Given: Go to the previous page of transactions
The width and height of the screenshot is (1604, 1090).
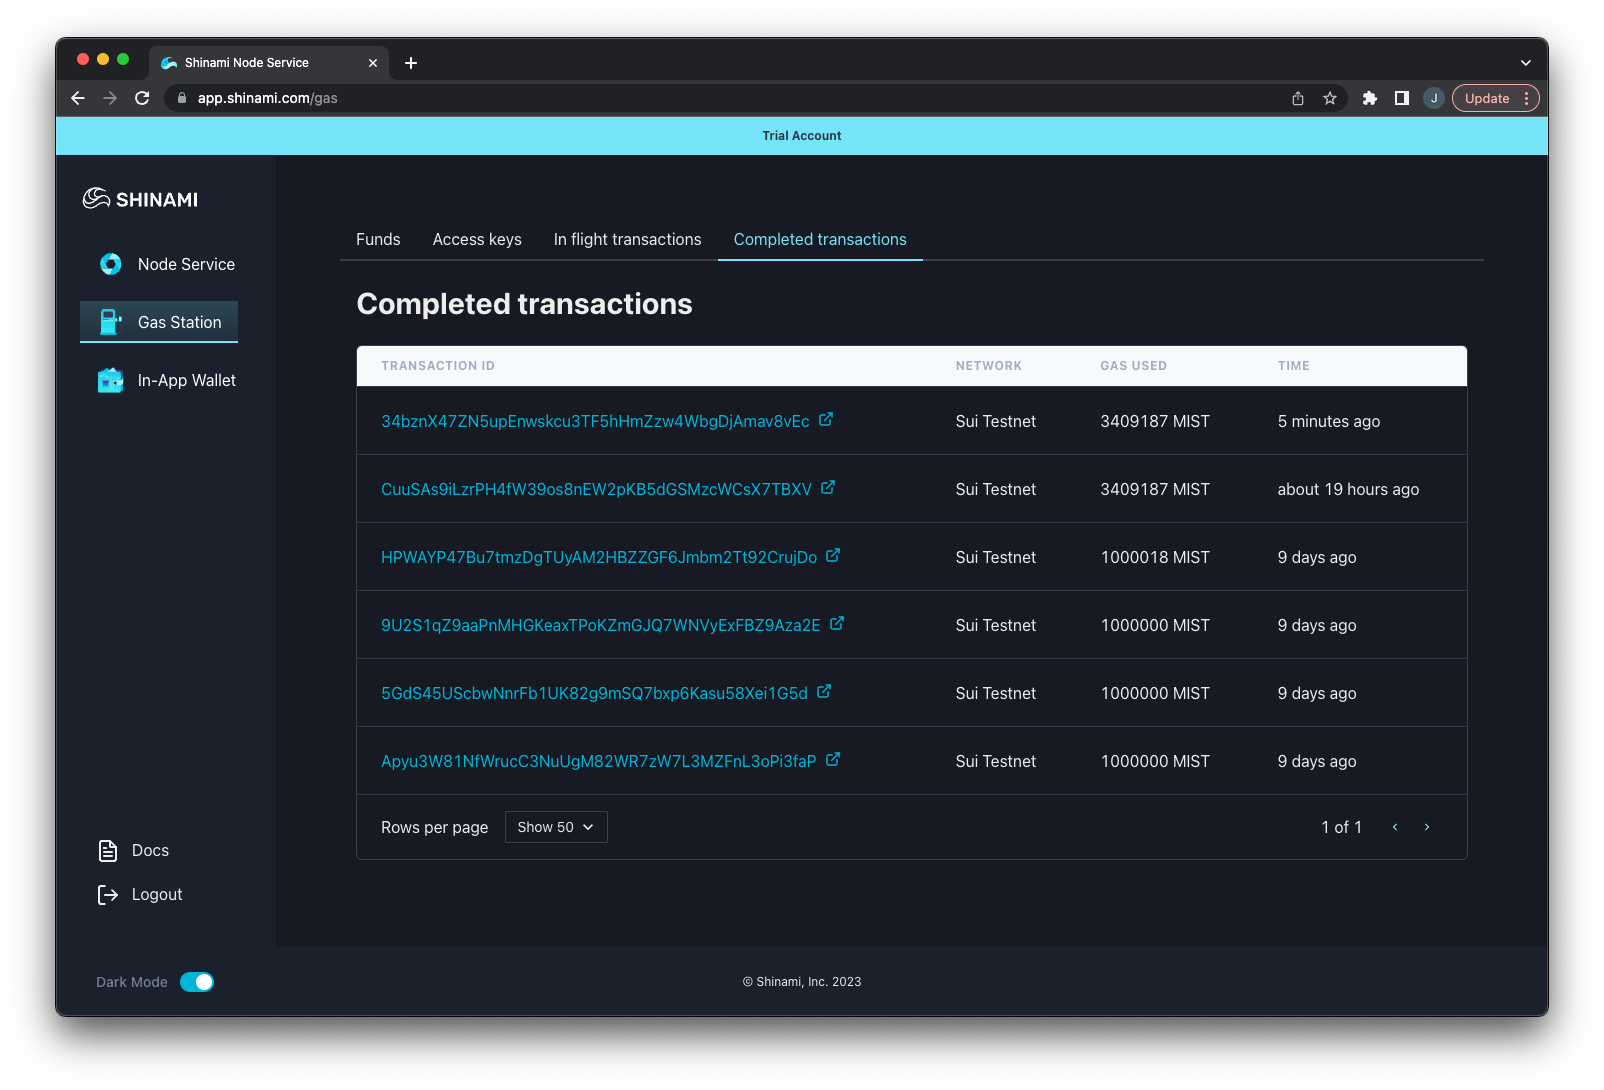Looking at the screenshot, I should click(1395, 827).
